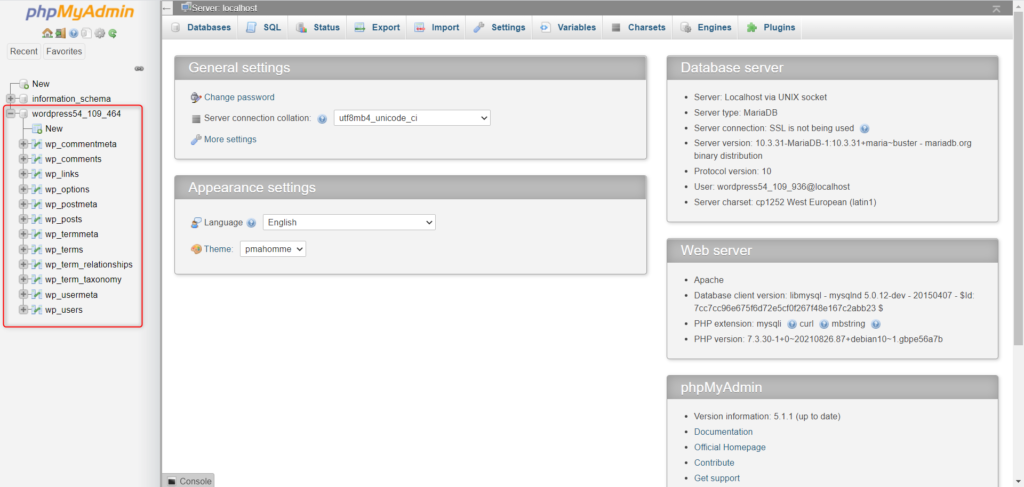1024x487 pixels.
Task: Click the new table icon under wordpress54_109_464
Action: point(37,129)
